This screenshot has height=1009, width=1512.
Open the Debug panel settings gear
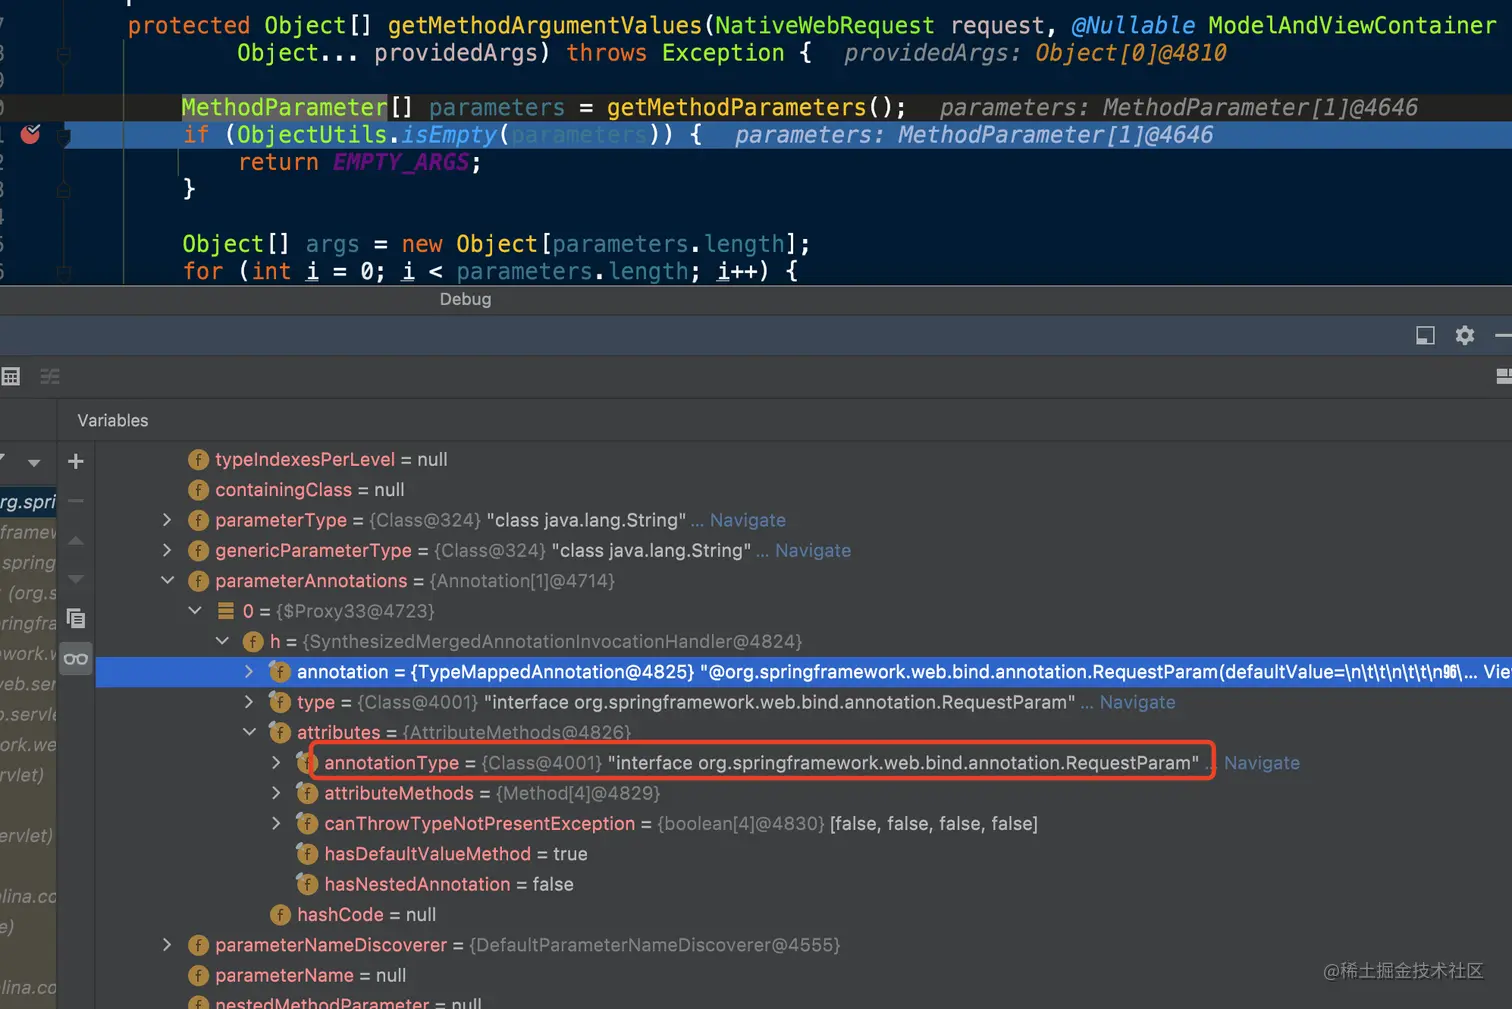[1465, 336]
